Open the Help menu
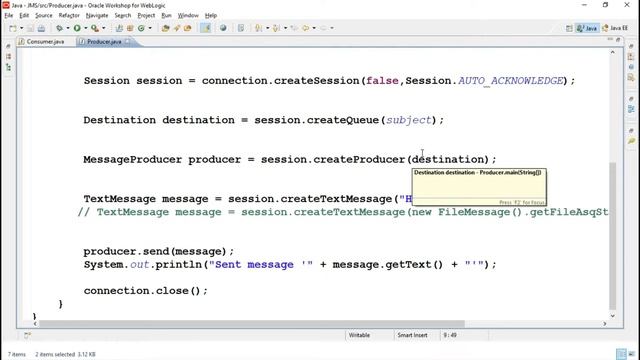This screenshot has width=640, height=360. [x=211, y=16]
